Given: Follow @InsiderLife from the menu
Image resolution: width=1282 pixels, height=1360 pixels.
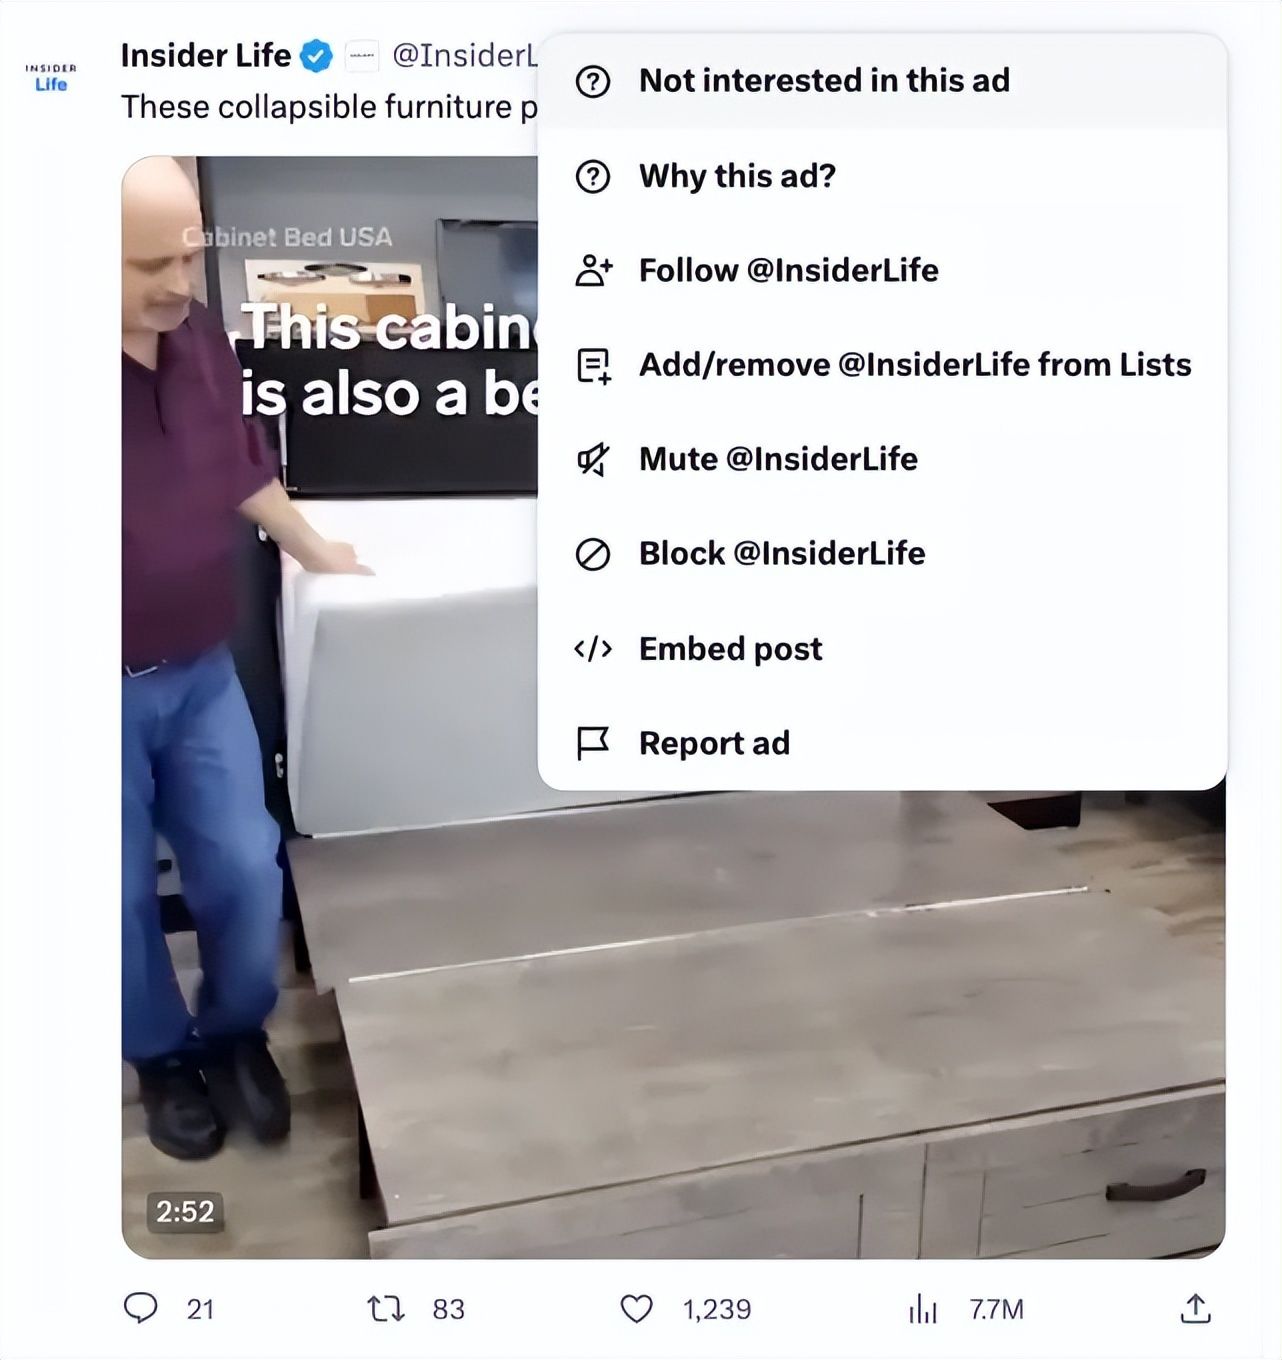Looking at the screenshot, I should tap(788, 270).
